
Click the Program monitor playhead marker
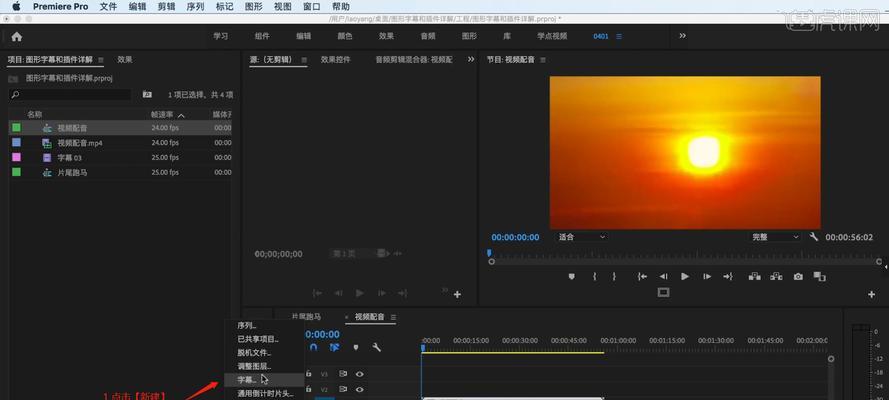pos(489,253)
